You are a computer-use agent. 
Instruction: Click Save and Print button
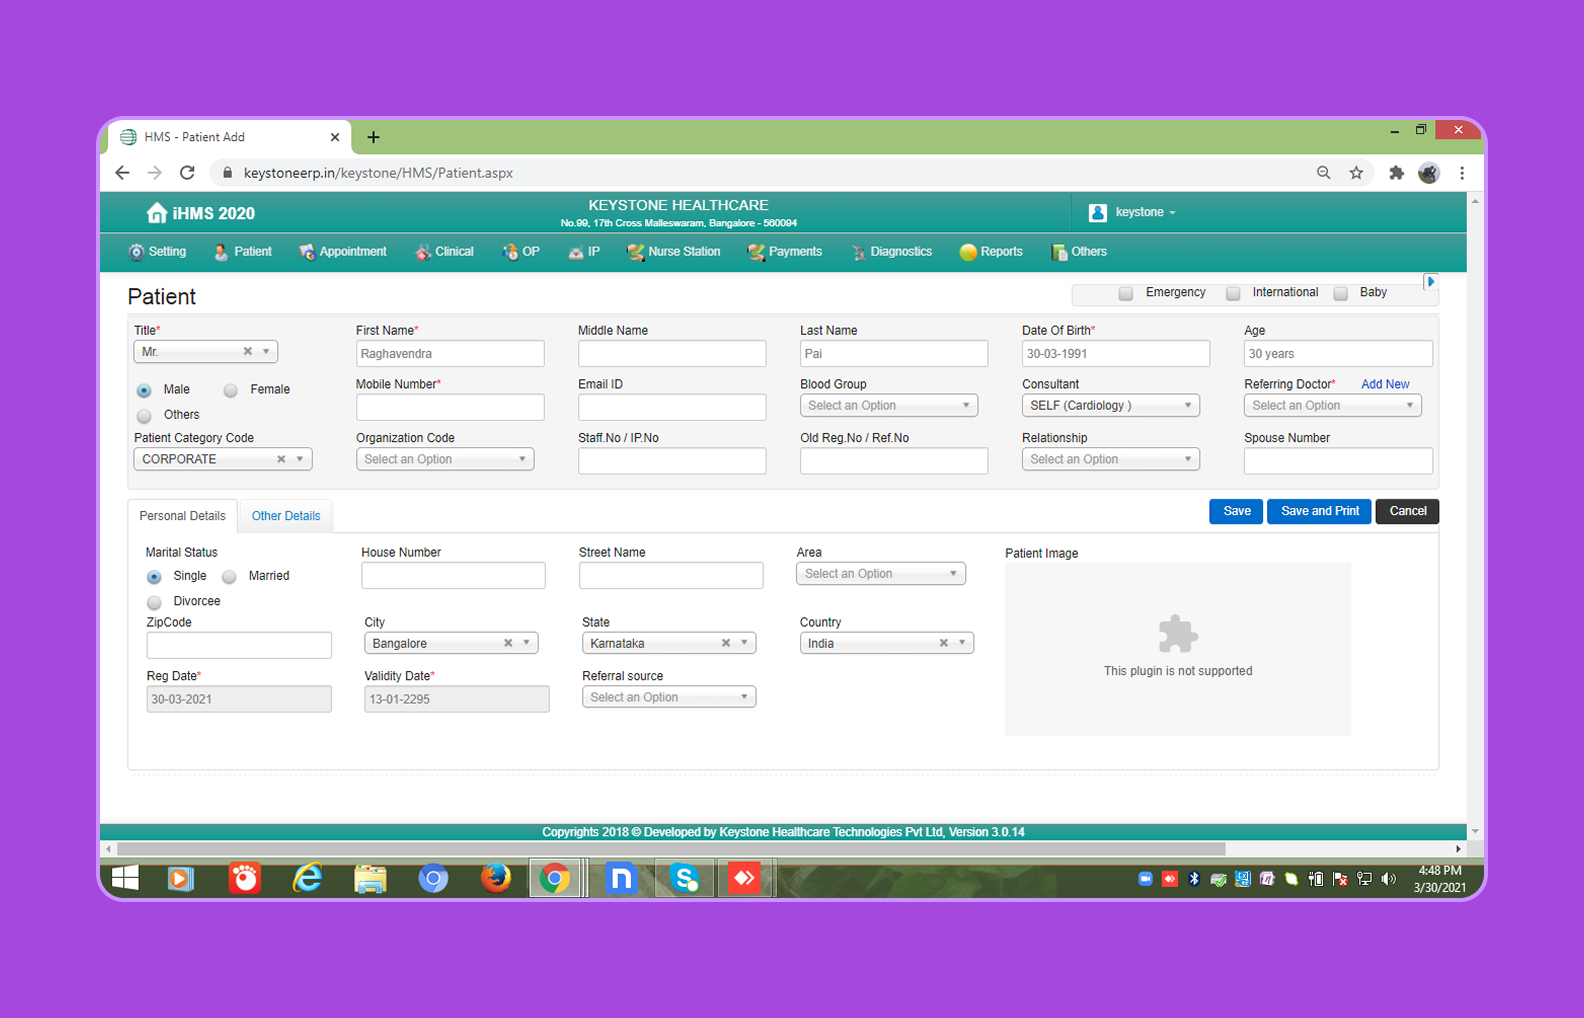click(1319, 511)
